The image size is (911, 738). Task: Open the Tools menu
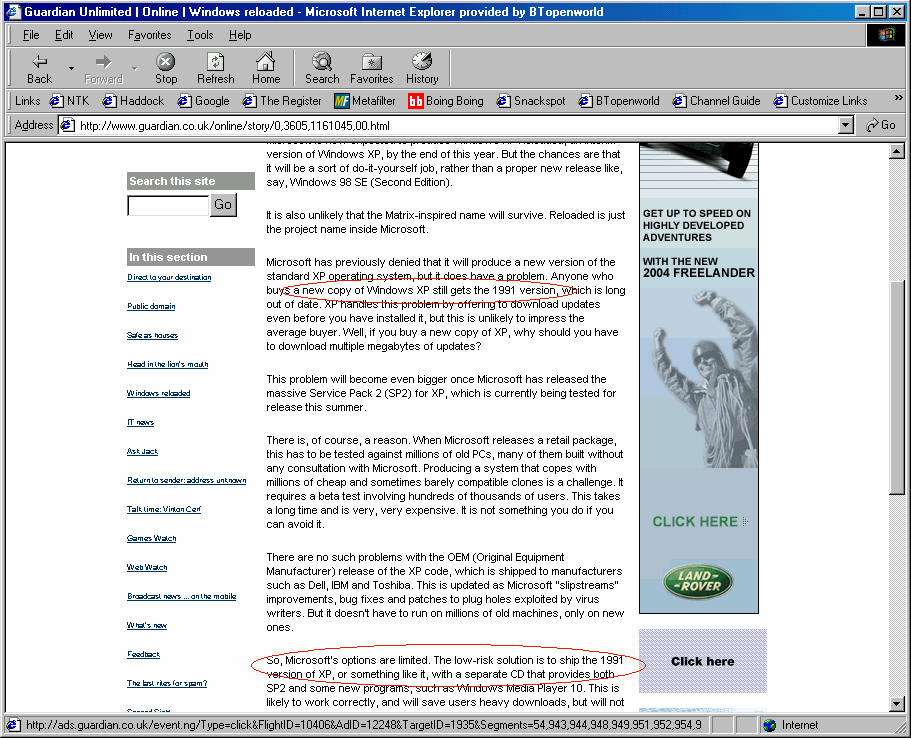[x=200, y=35]
